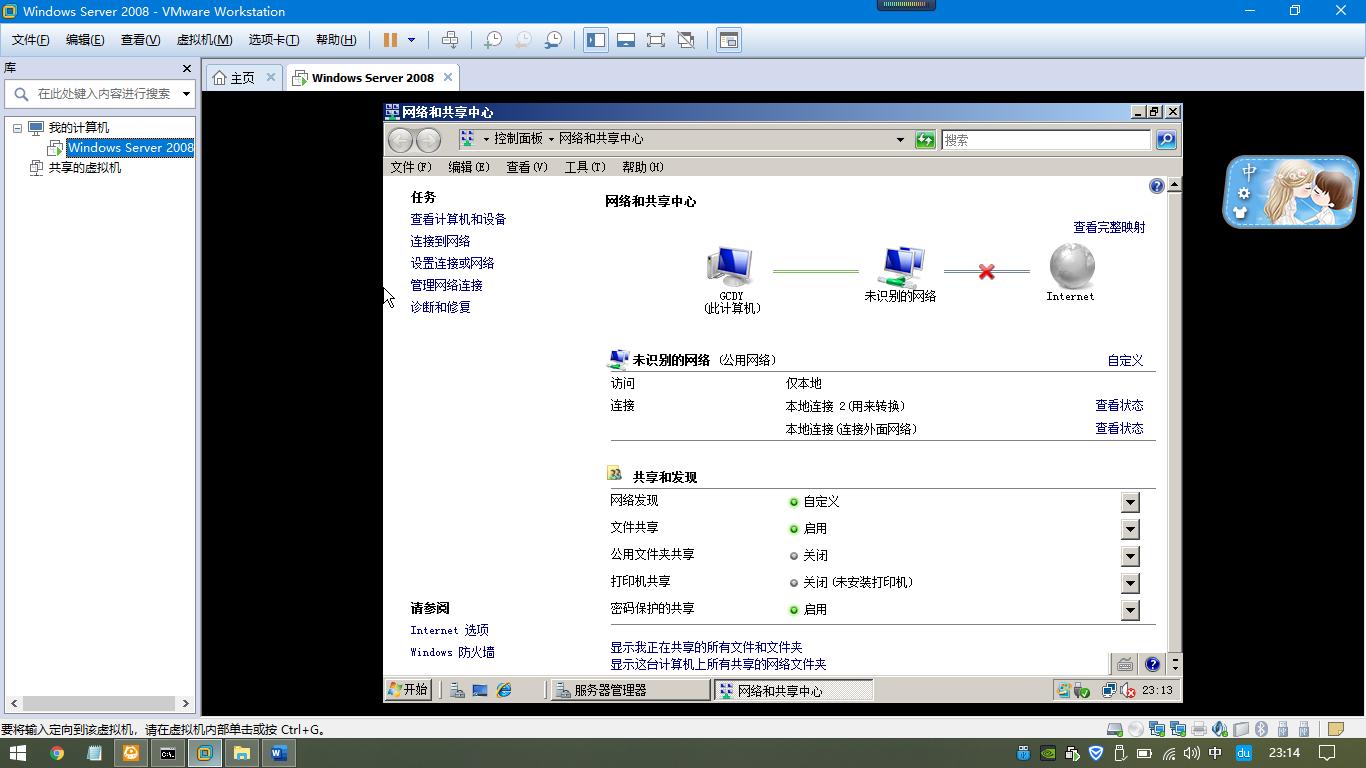Open Google Chrome from the host taskbar

[57, 753]
